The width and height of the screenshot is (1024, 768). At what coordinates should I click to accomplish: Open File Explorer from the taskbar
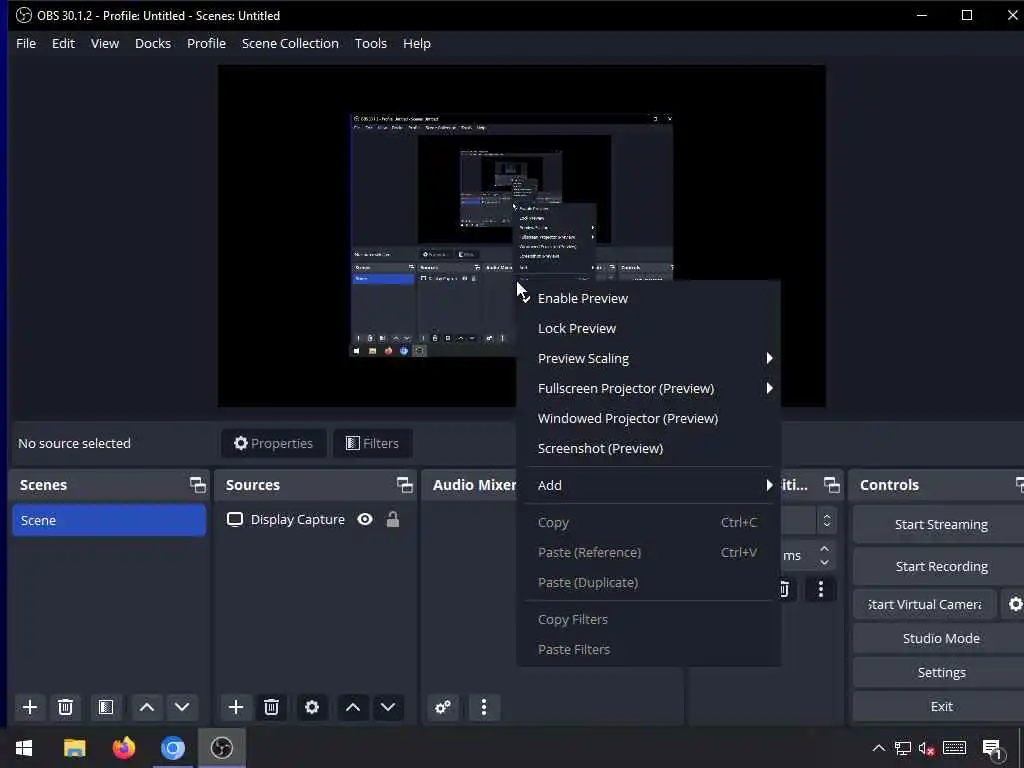(x=74, y=748)
